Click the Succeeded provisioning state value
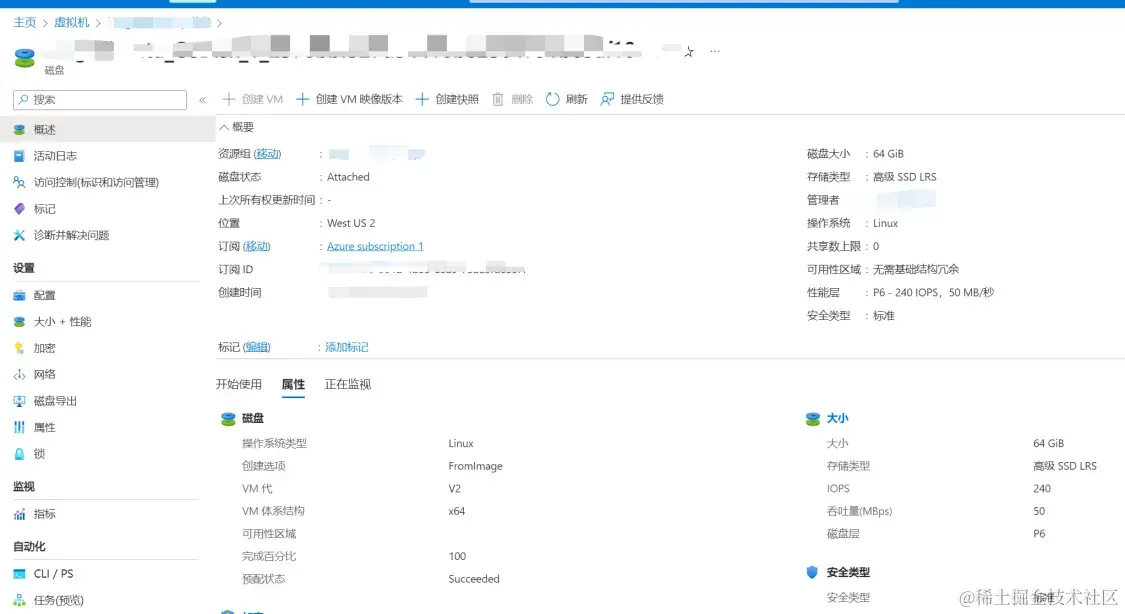Image resolution: width=1125 pixels, height=614 pixels. pyautogui.click(x=474, y=579)
